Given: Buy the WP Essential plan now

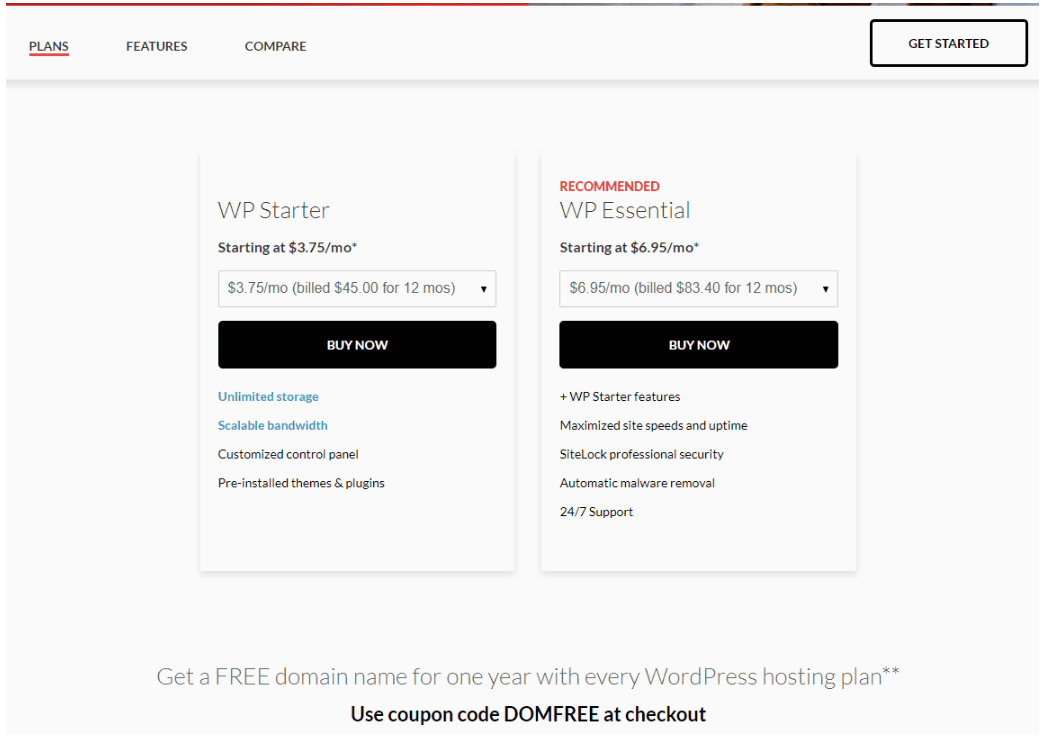Looking at the screenshot, I should click(x=698, y=345).
